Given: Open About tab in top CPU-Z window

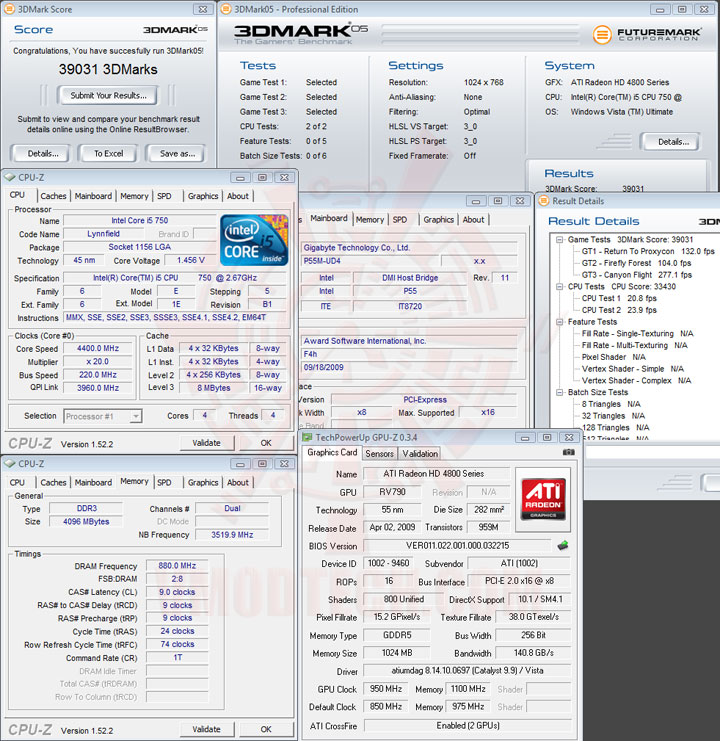Looking at the screenshot, I should [x=238, y=196].
